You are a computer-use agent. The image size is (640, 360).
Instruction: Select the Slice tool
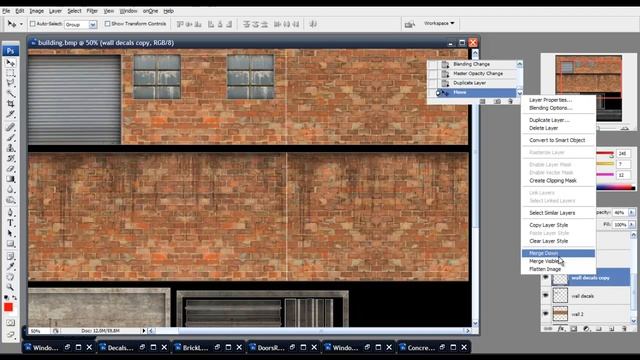point(11,114)
